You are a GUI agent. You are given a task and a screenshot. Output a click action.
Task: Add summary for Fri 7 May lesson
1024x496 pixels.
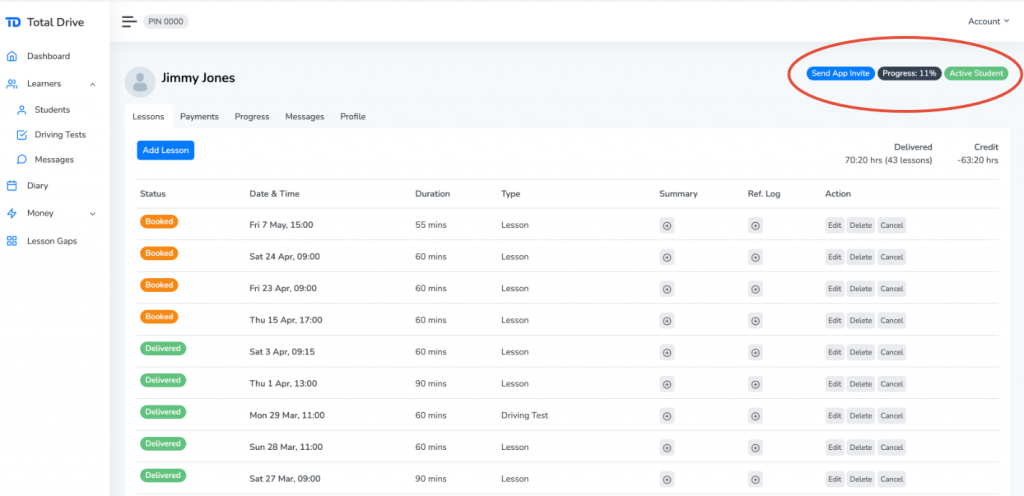pyautogui.click(x=667, y=226)
